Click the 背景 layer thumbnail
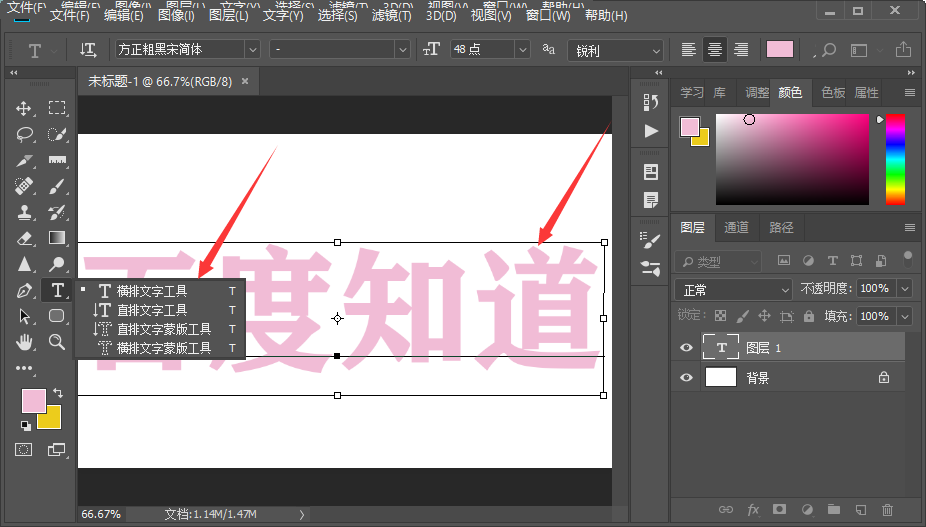The height and width of the screenshot is (527, 926). tap(720, 377)
